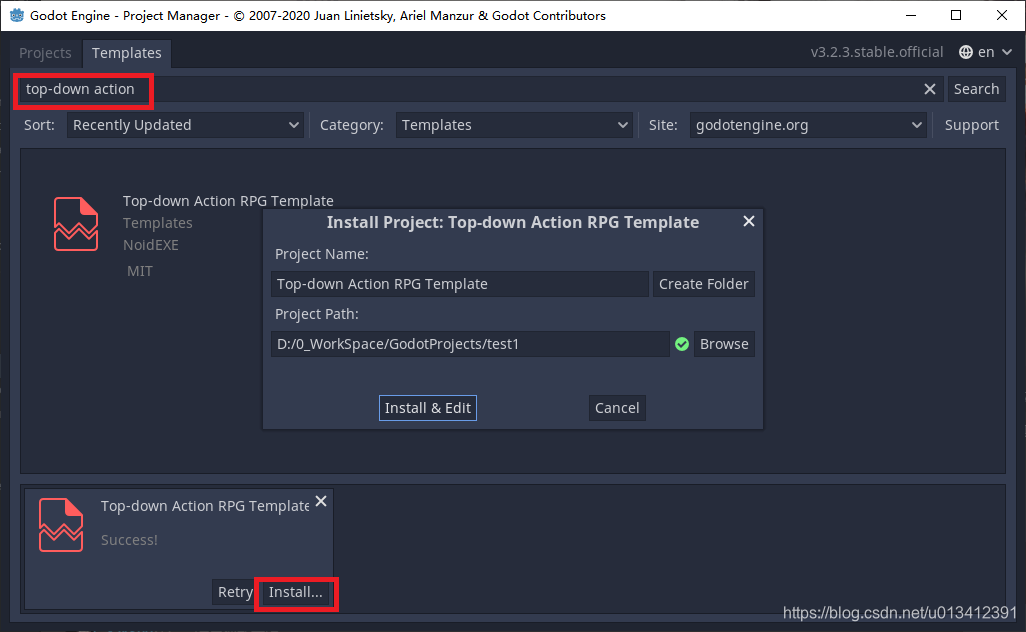The height and width of the screenshot is (632, 1026).
Task: Close the Install Project dialog
Action: click(x=749, y=221)
